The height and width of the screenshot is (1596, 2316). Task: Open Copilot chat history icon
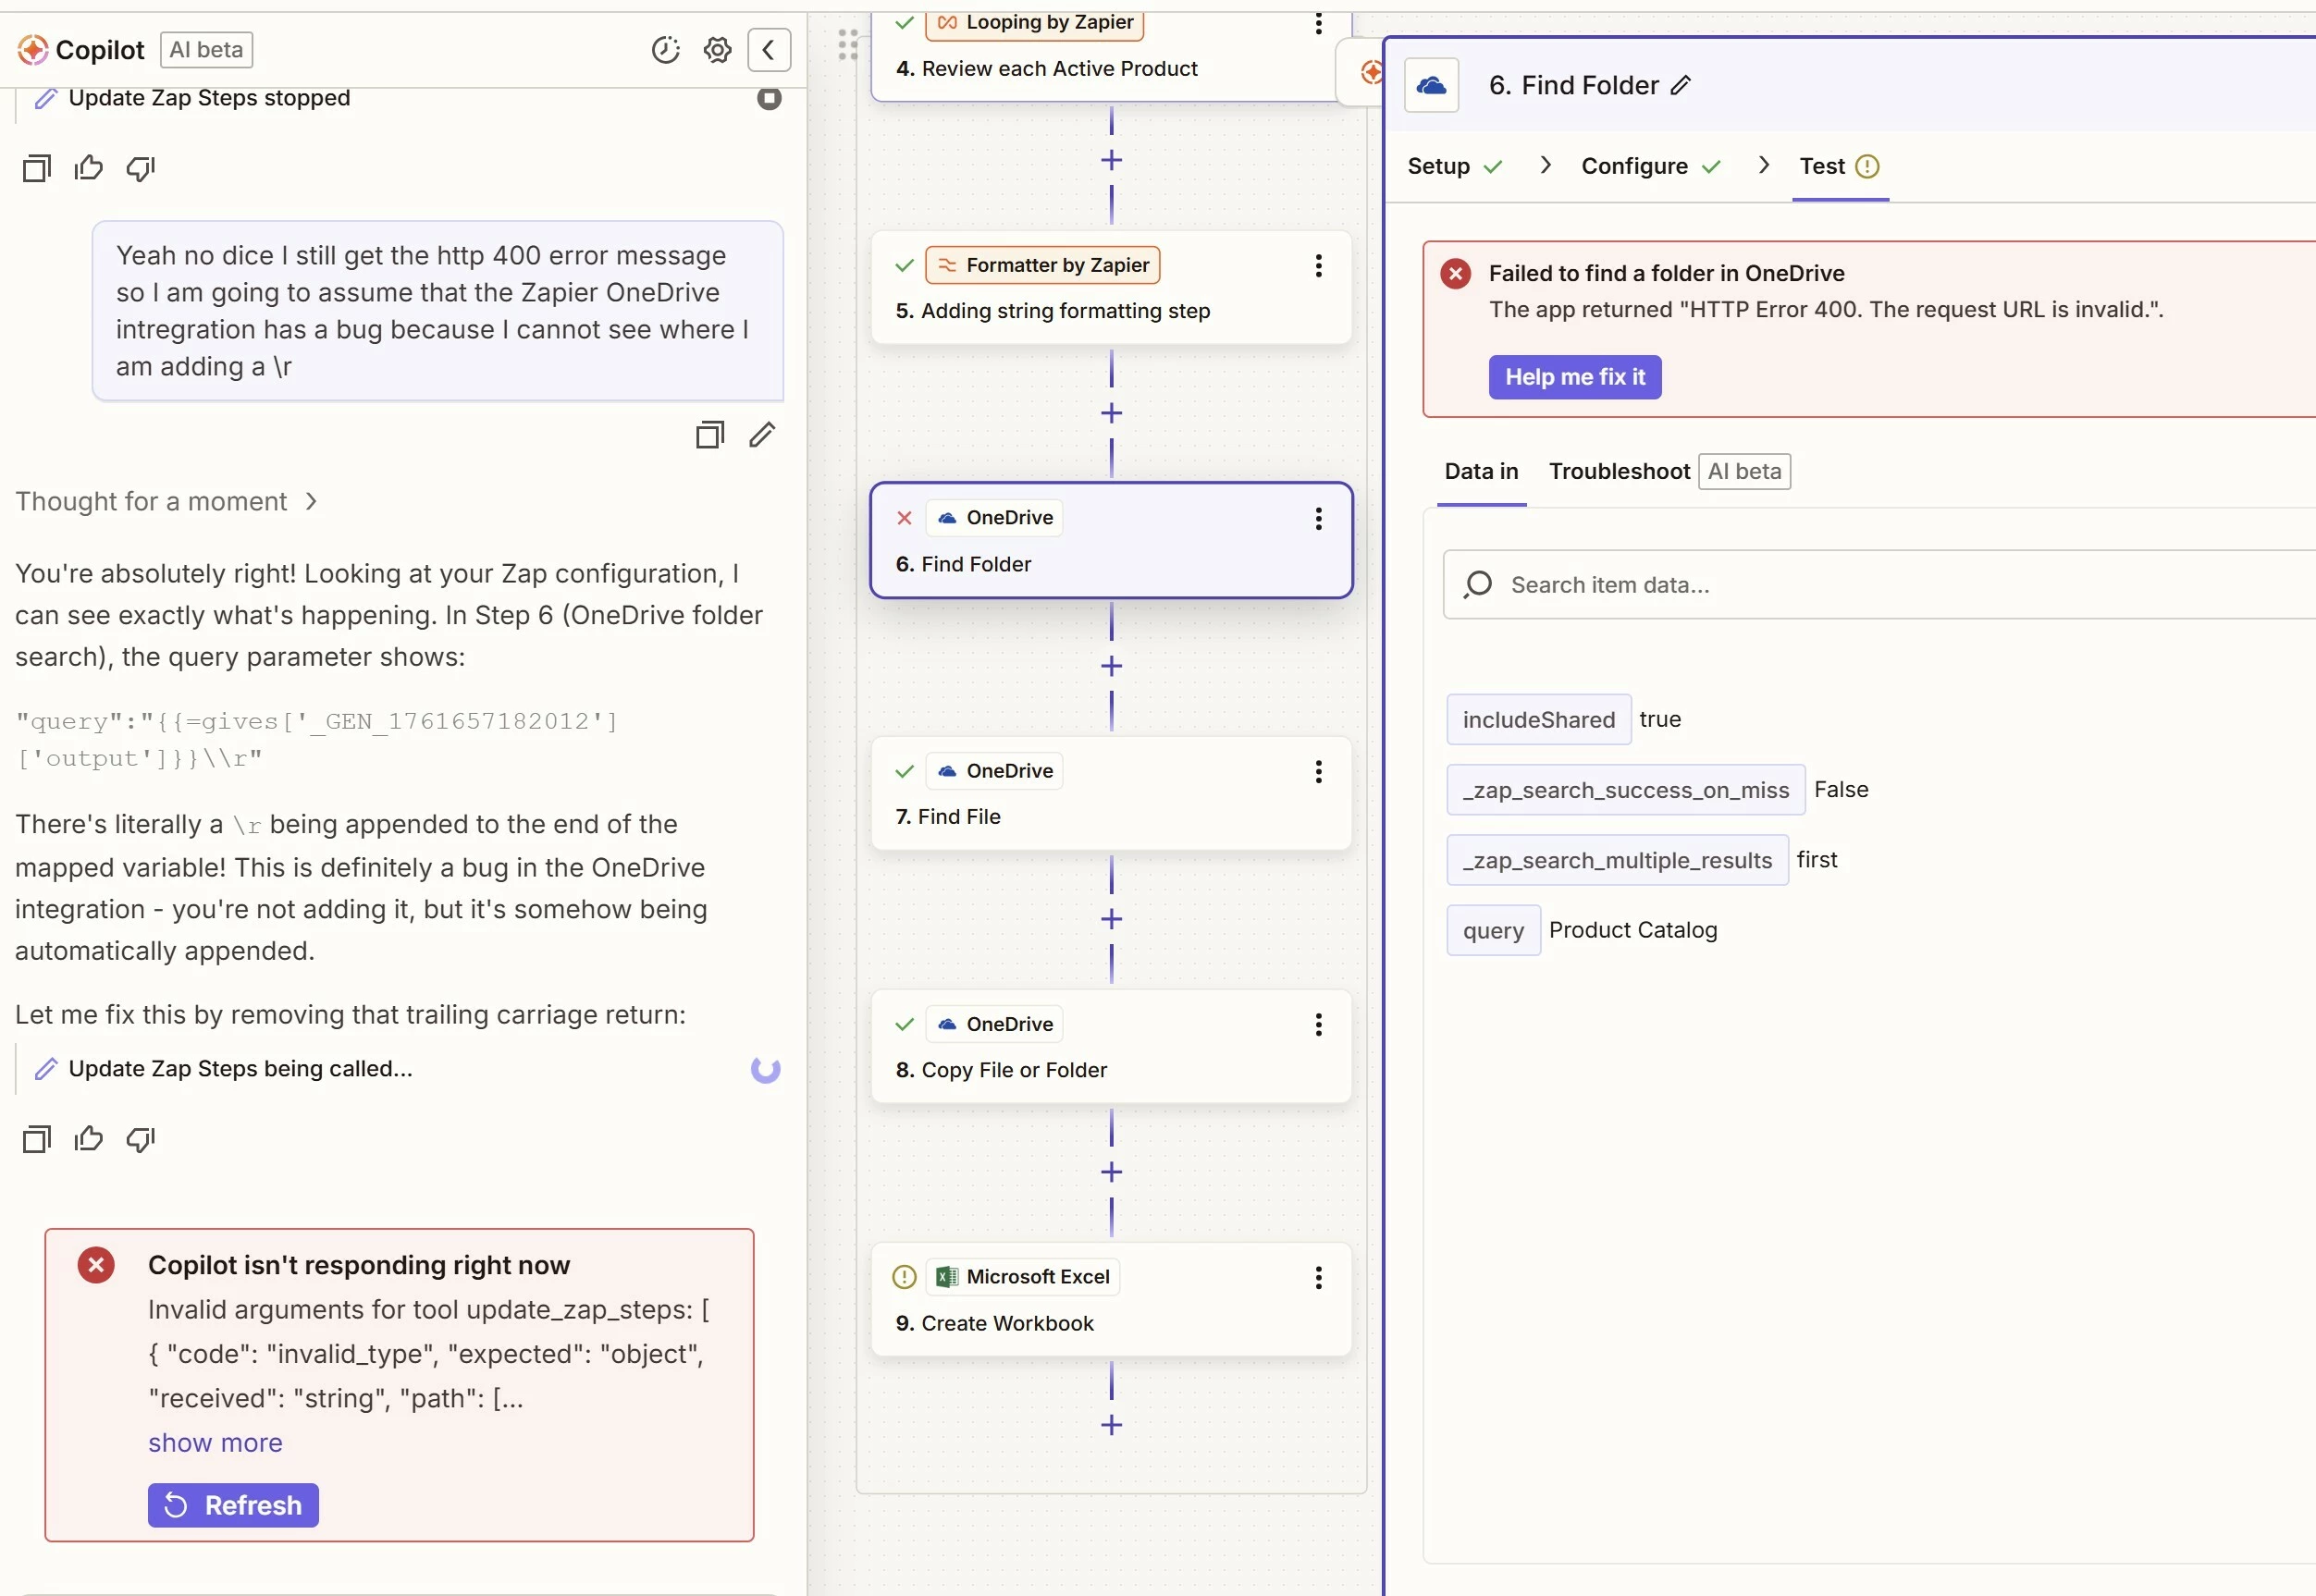(x=665, y=49)
